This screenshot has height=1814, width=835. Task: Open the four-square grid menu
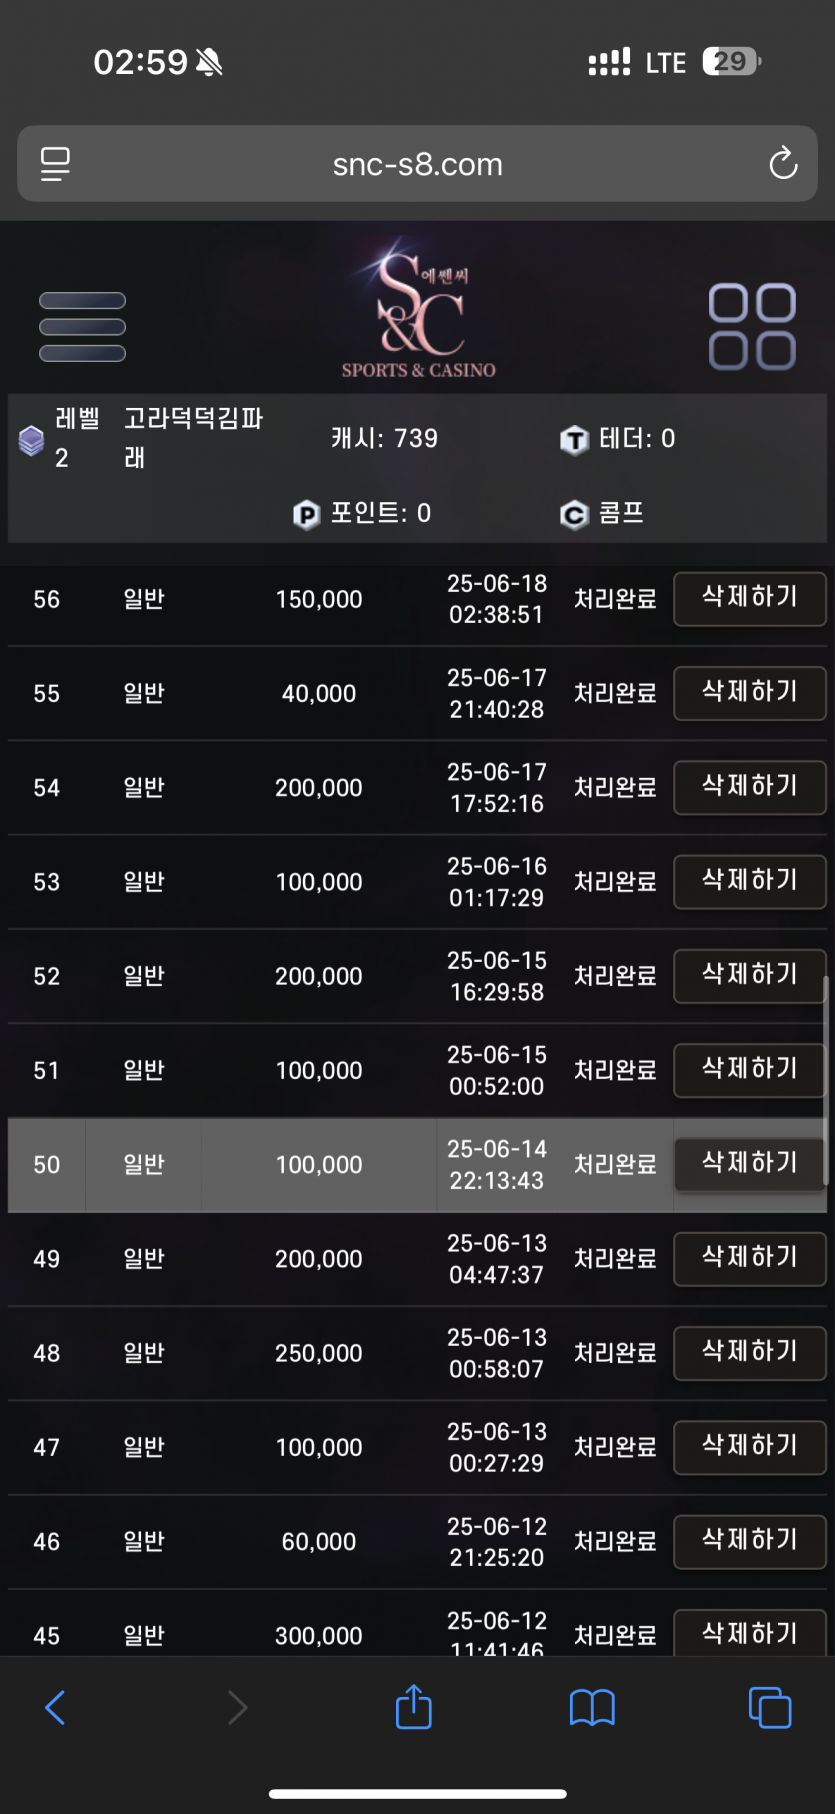752,327
